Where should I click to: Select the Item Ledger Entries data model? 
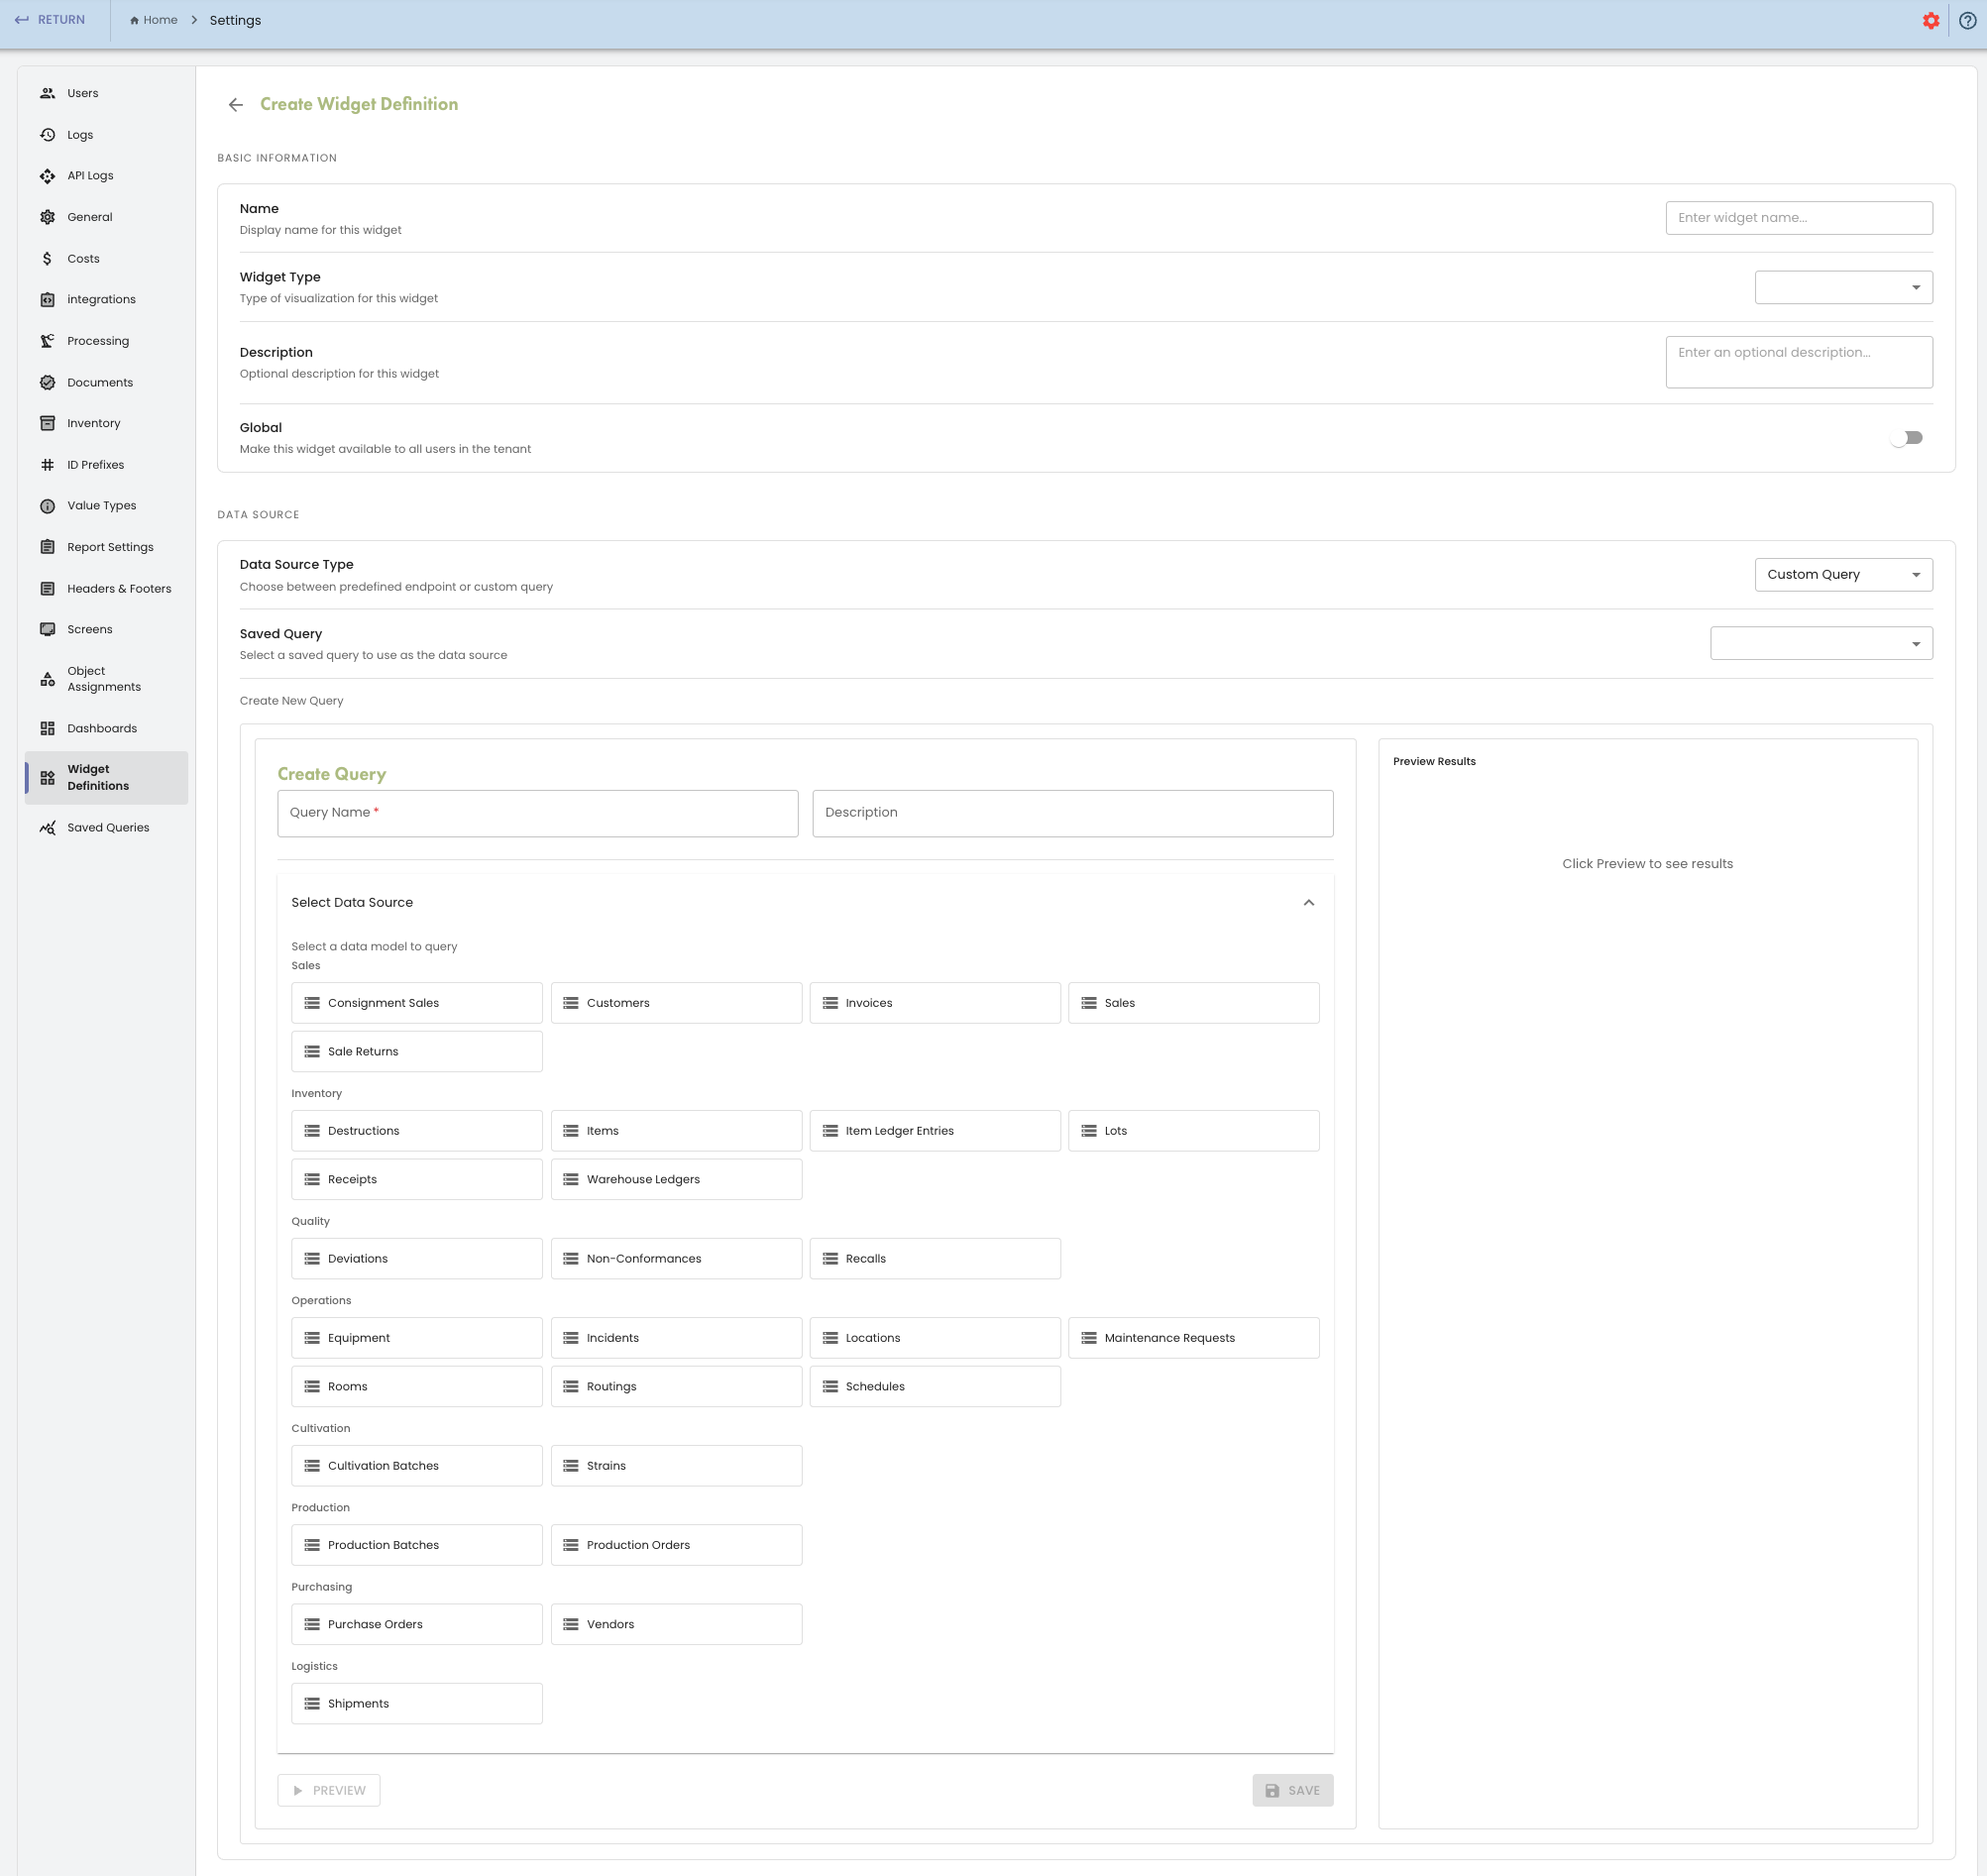934,1131
